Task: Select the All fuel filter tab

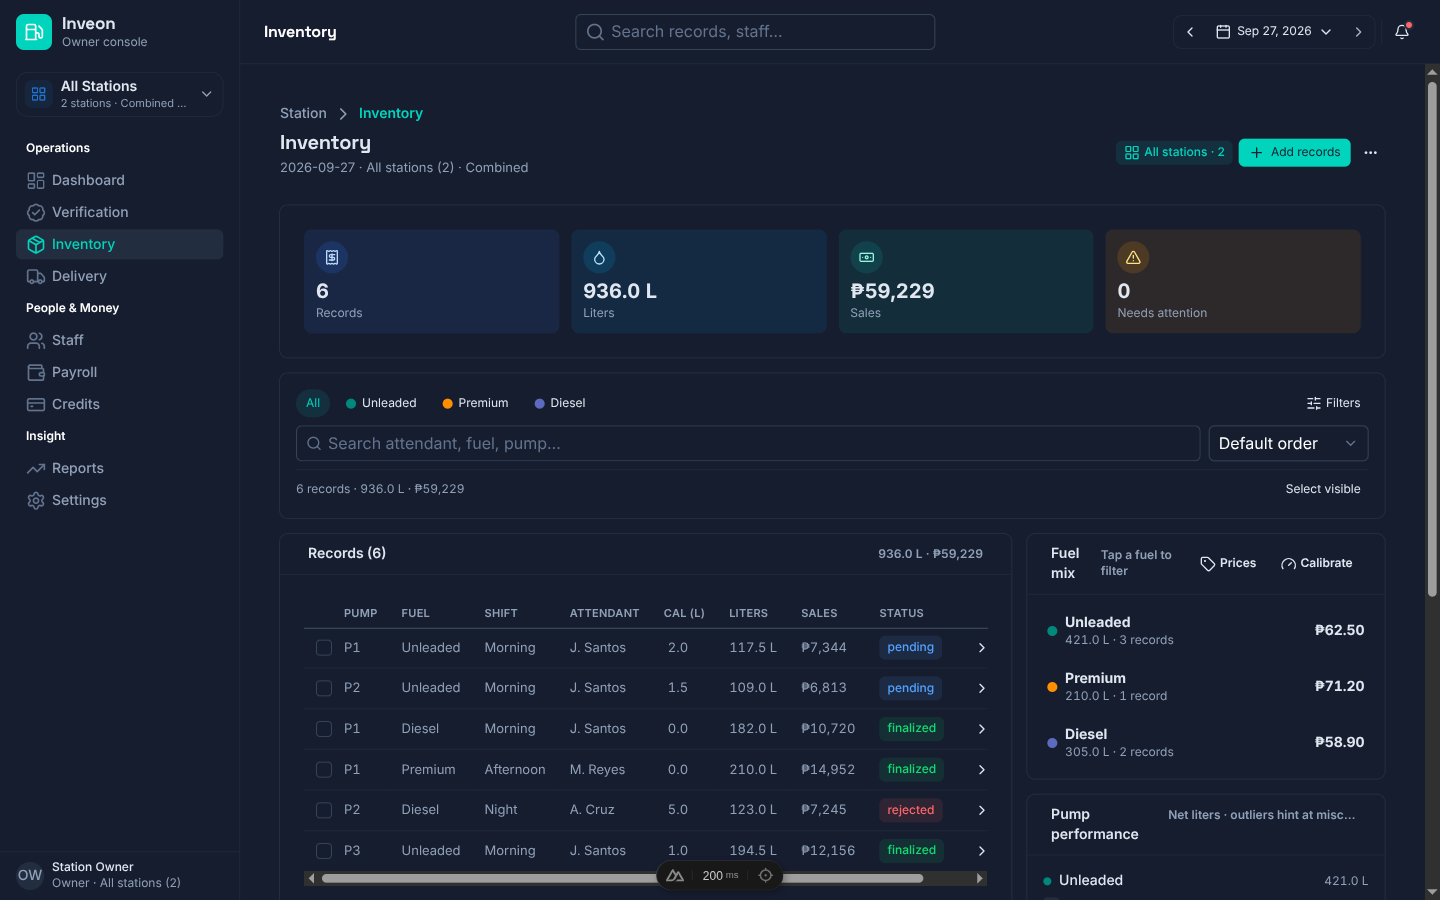Action: point(313,403)
